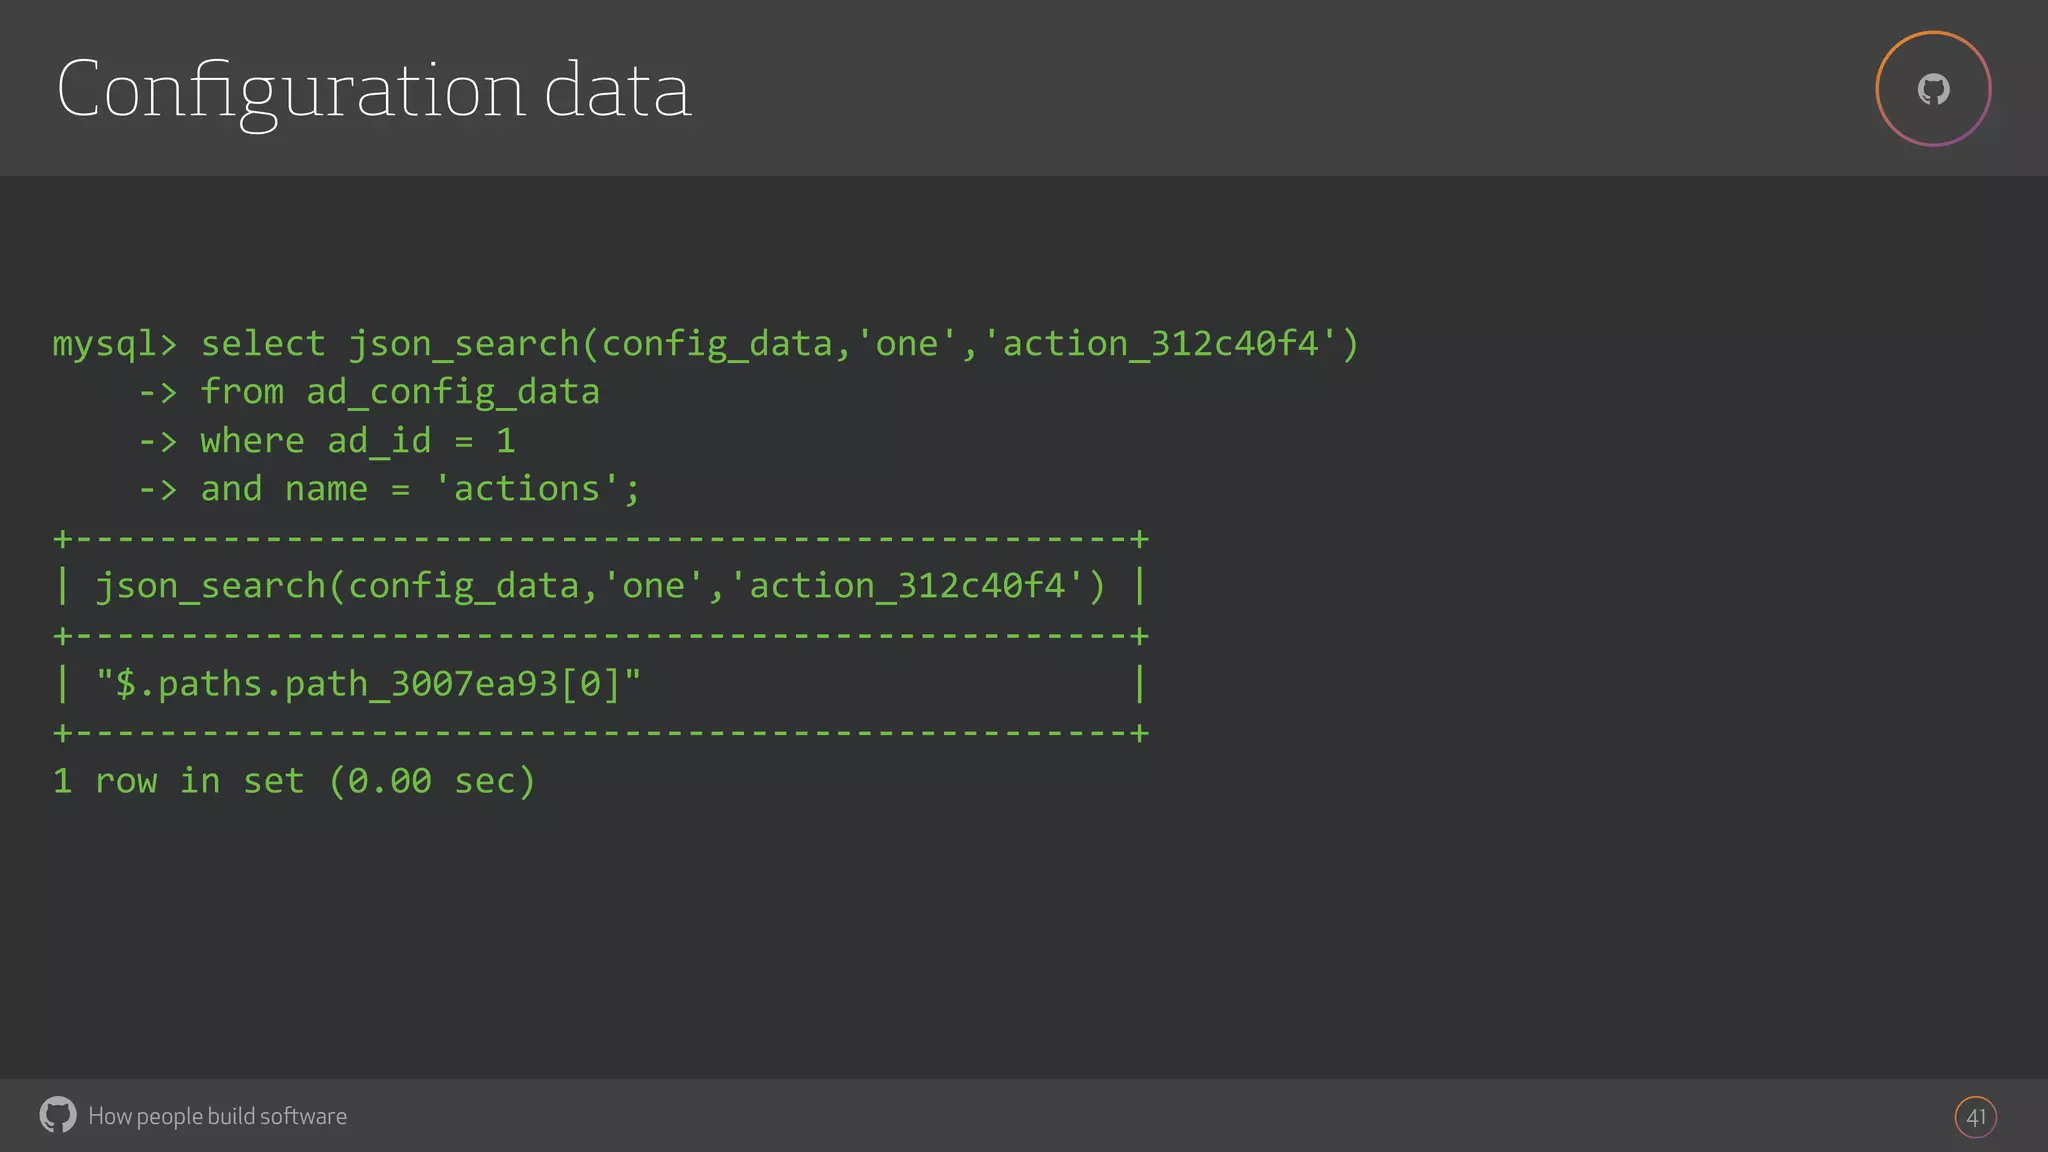
Task: Click the "$.paths.path_3007ea93[0]" result value
Action: pos(368,684)
